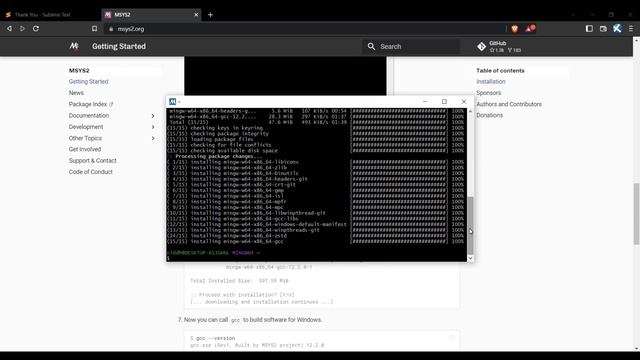Click the MSYS2 terminal window title icon
This screenshot has height=360, width=640.
tap(173, 102)
